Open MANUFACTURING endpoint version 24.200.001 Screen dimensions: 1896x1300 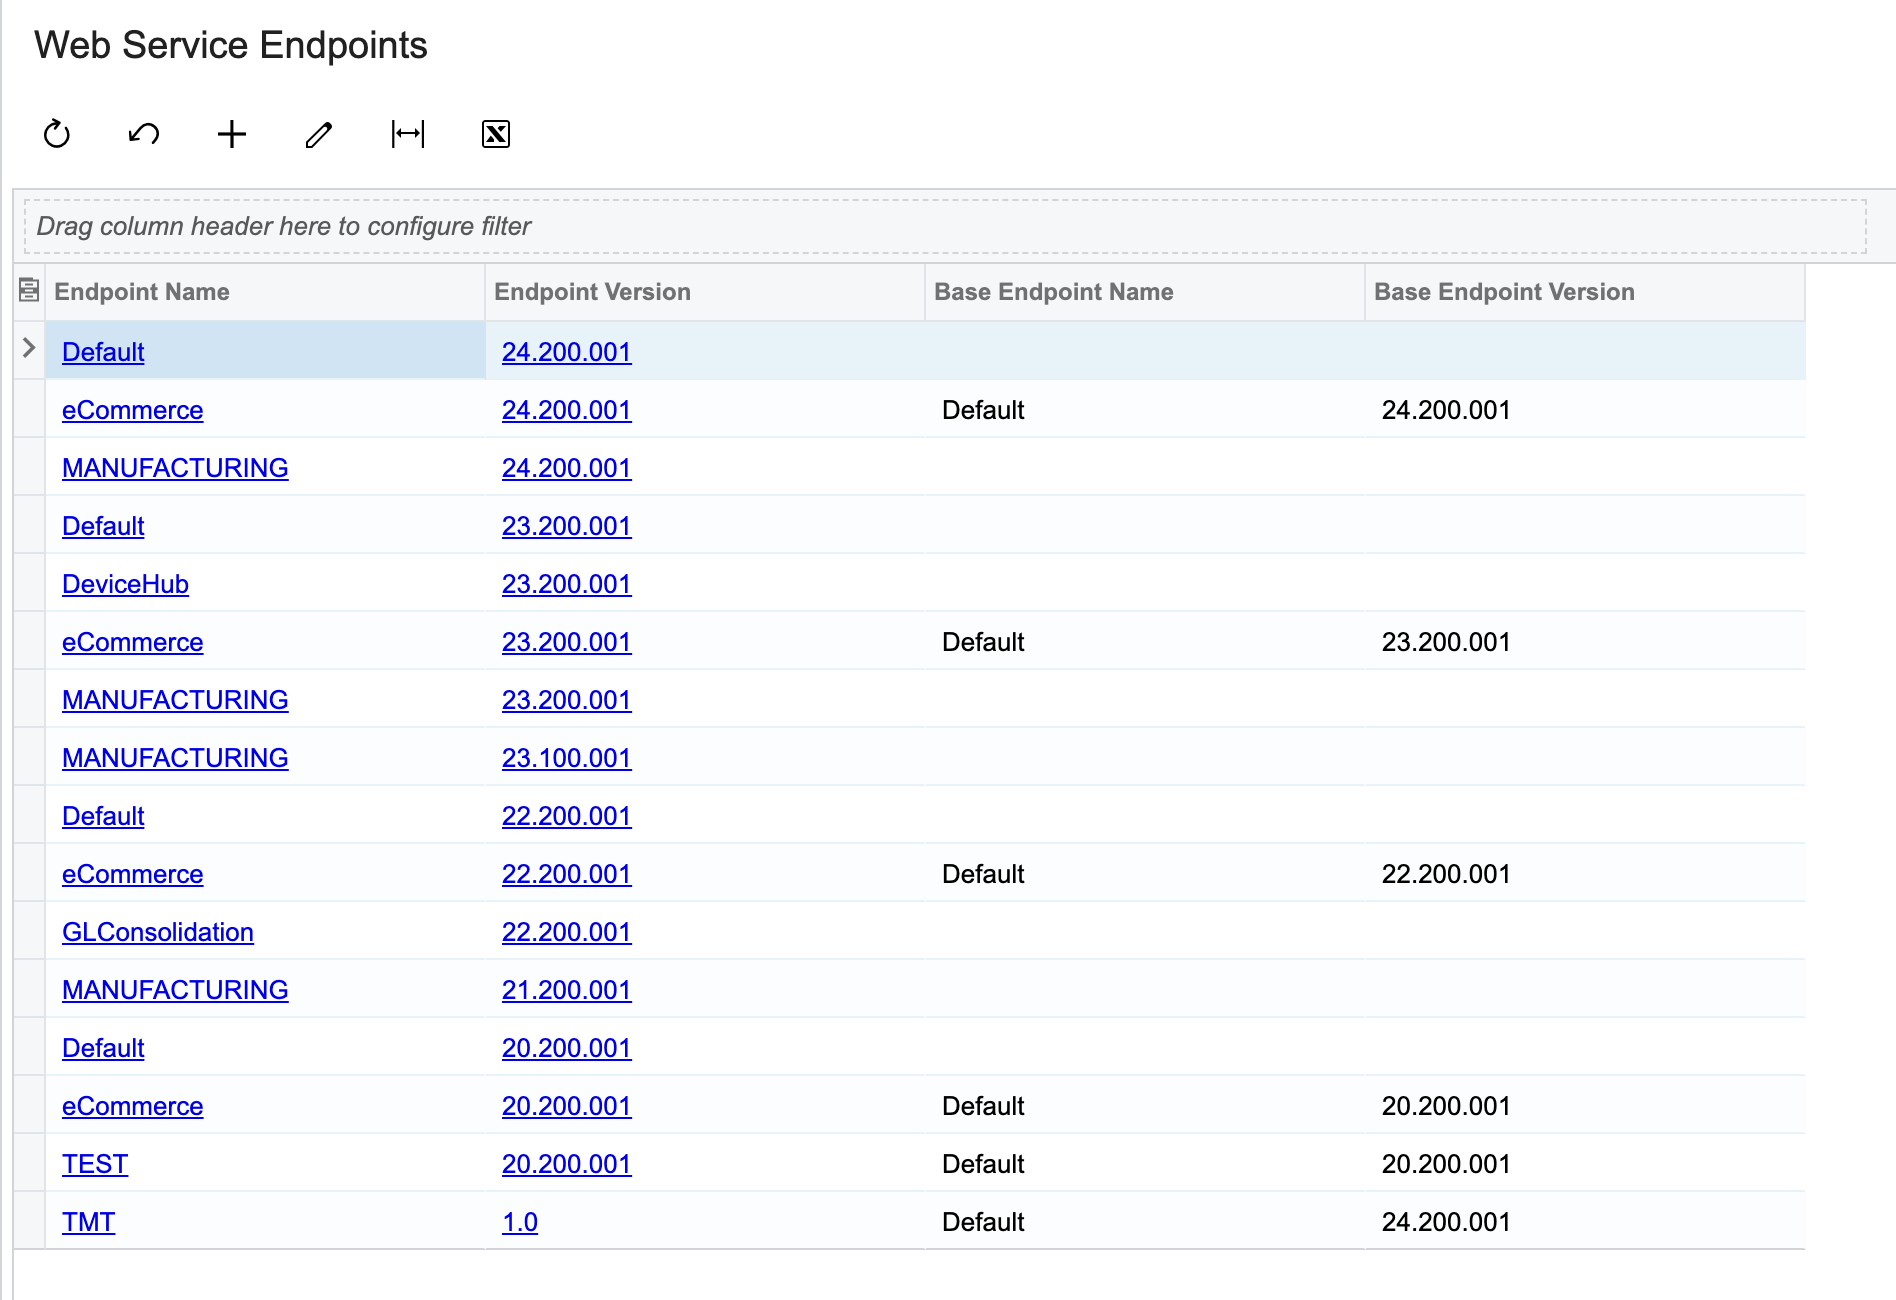coord(175,468)
